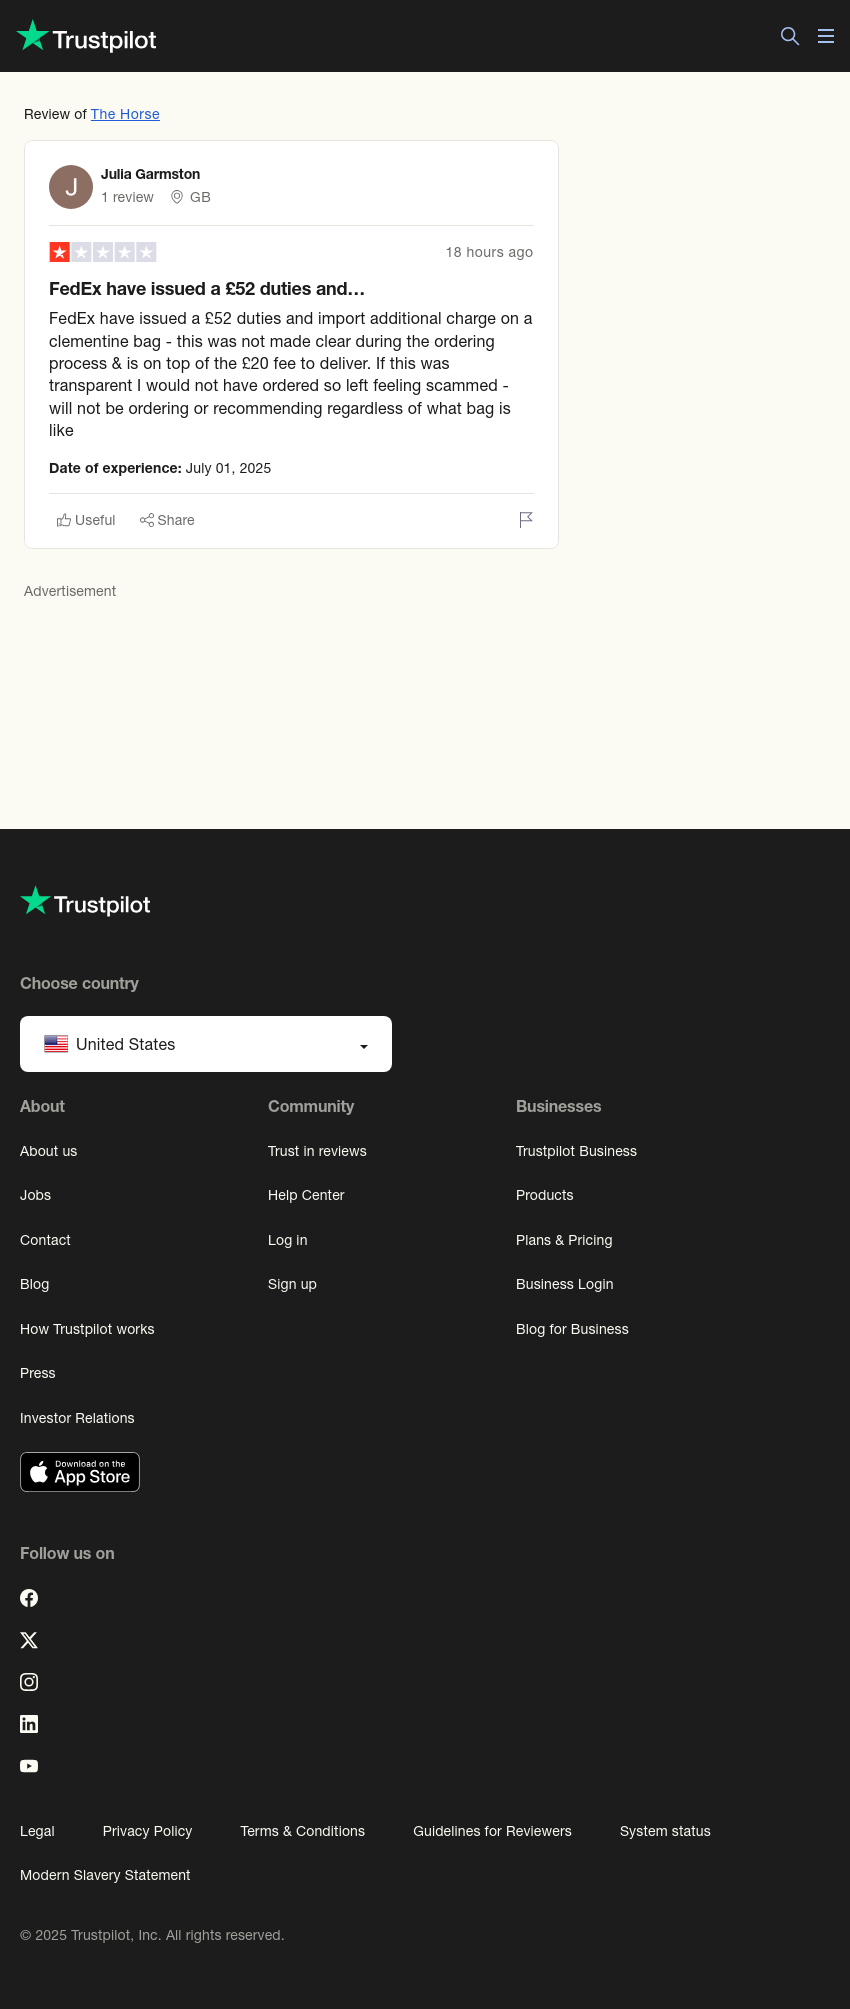Open Trustpilot's Instagram icon
Viewport: 850px width, 2009px height.
tap(29, 1682)
